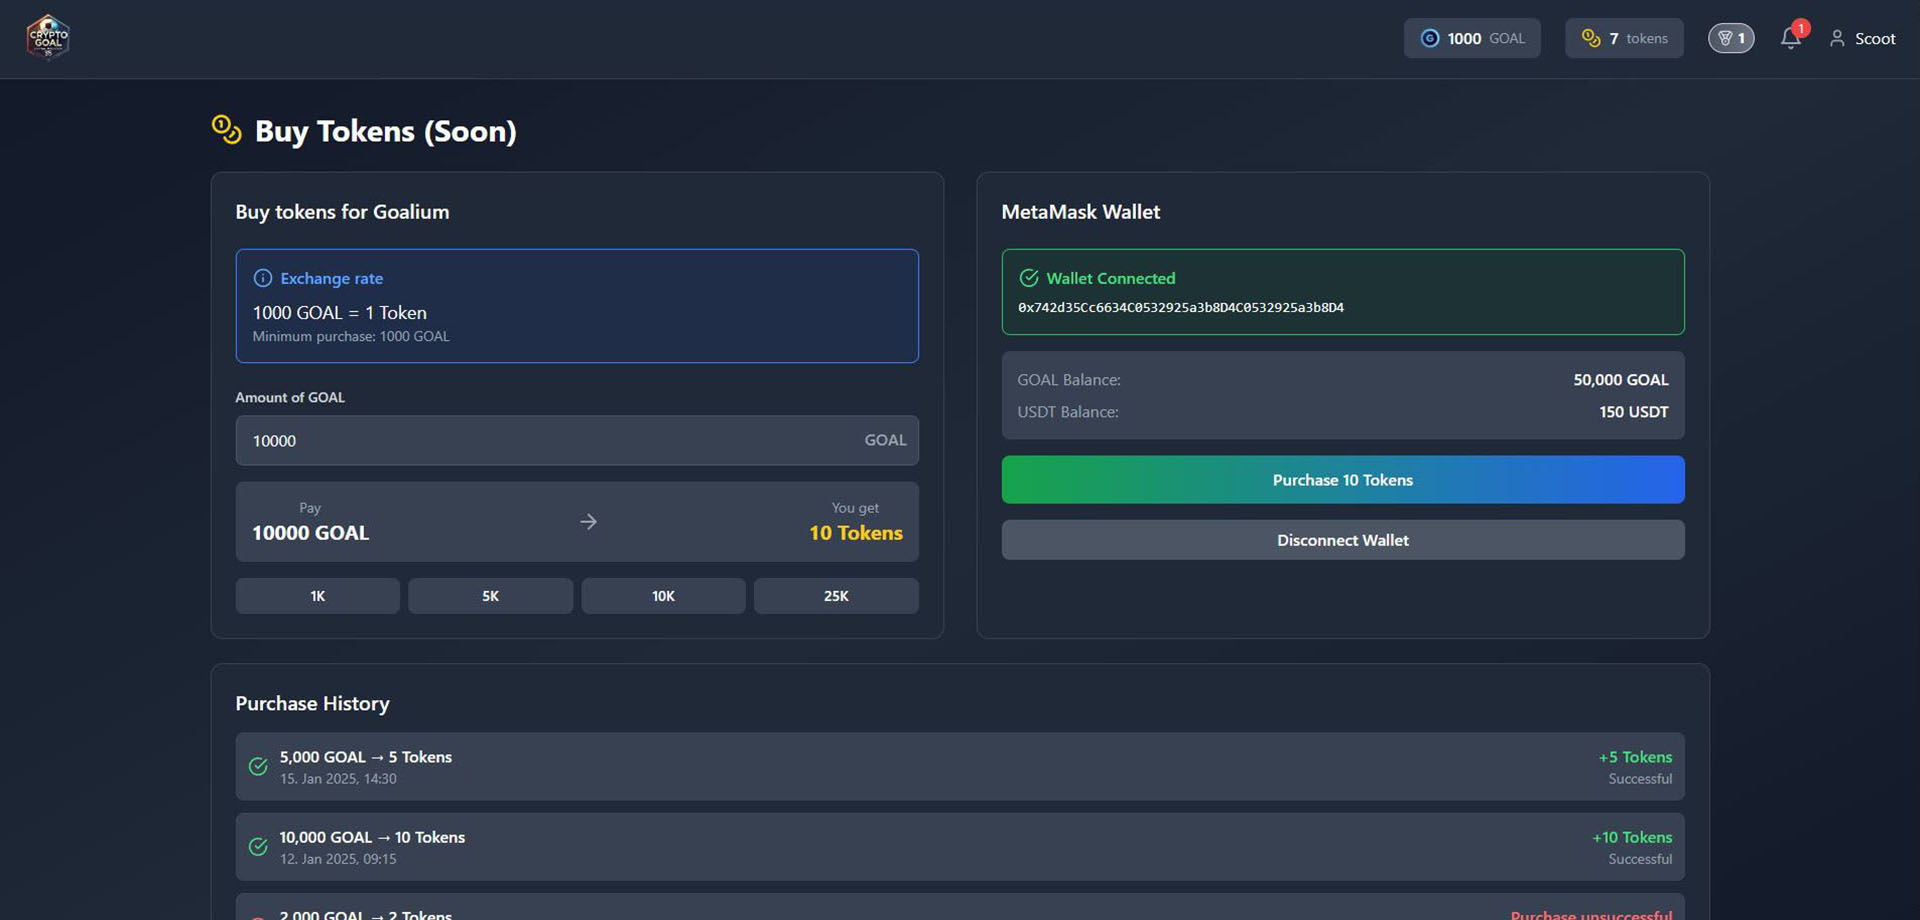The image size is (1920, 920).
Task: Click the 'Exchange rate' label
Action: tap(332, 278)
